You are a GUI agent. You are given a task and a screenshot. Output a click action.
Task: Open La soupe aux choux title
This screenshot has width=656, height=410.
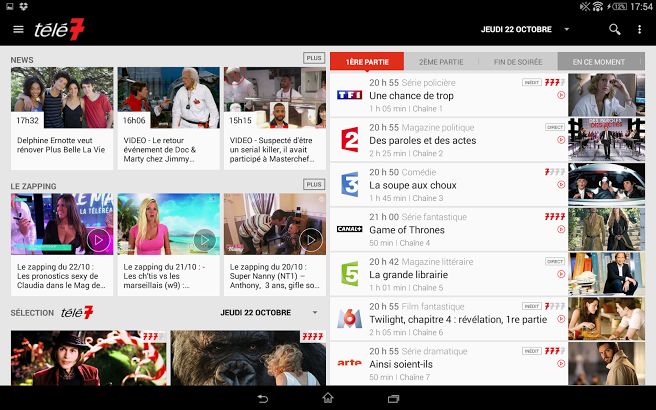(x=413, y=185)
